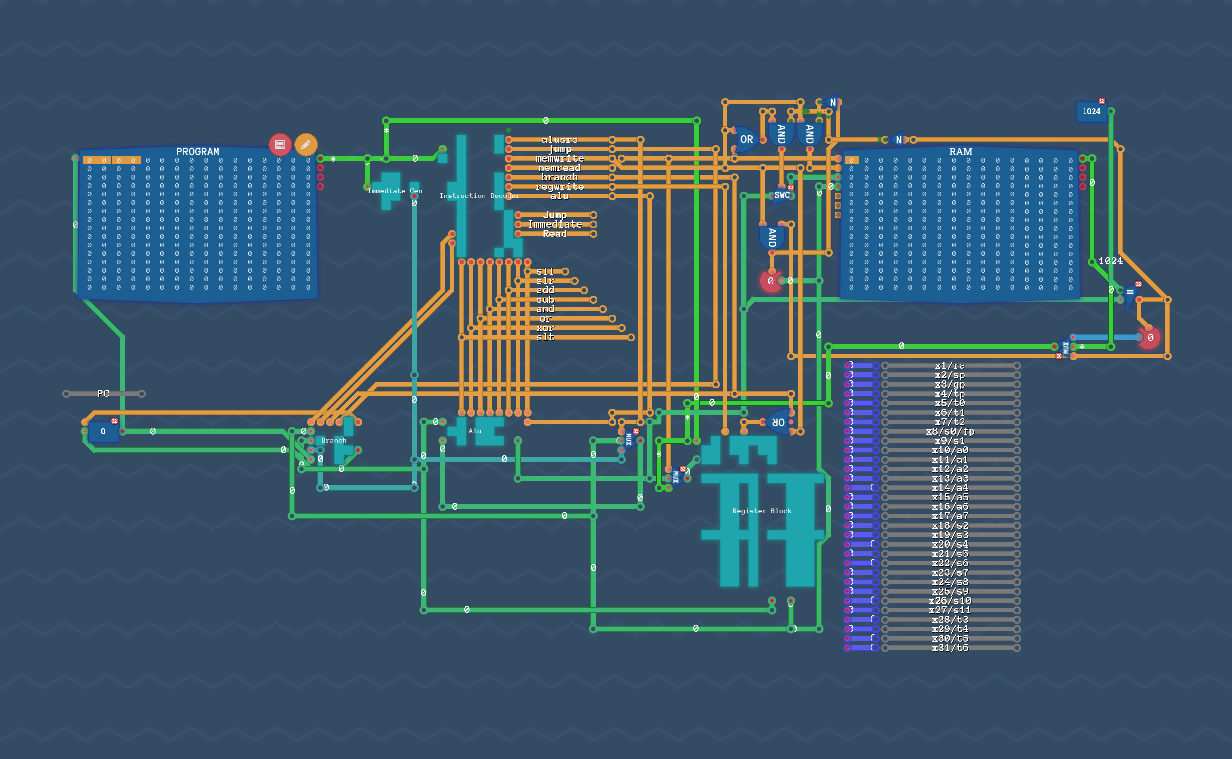Screen dimensions: 1232x759
Task: Click the memwrite signal label
Action: (x=558, y=158)
